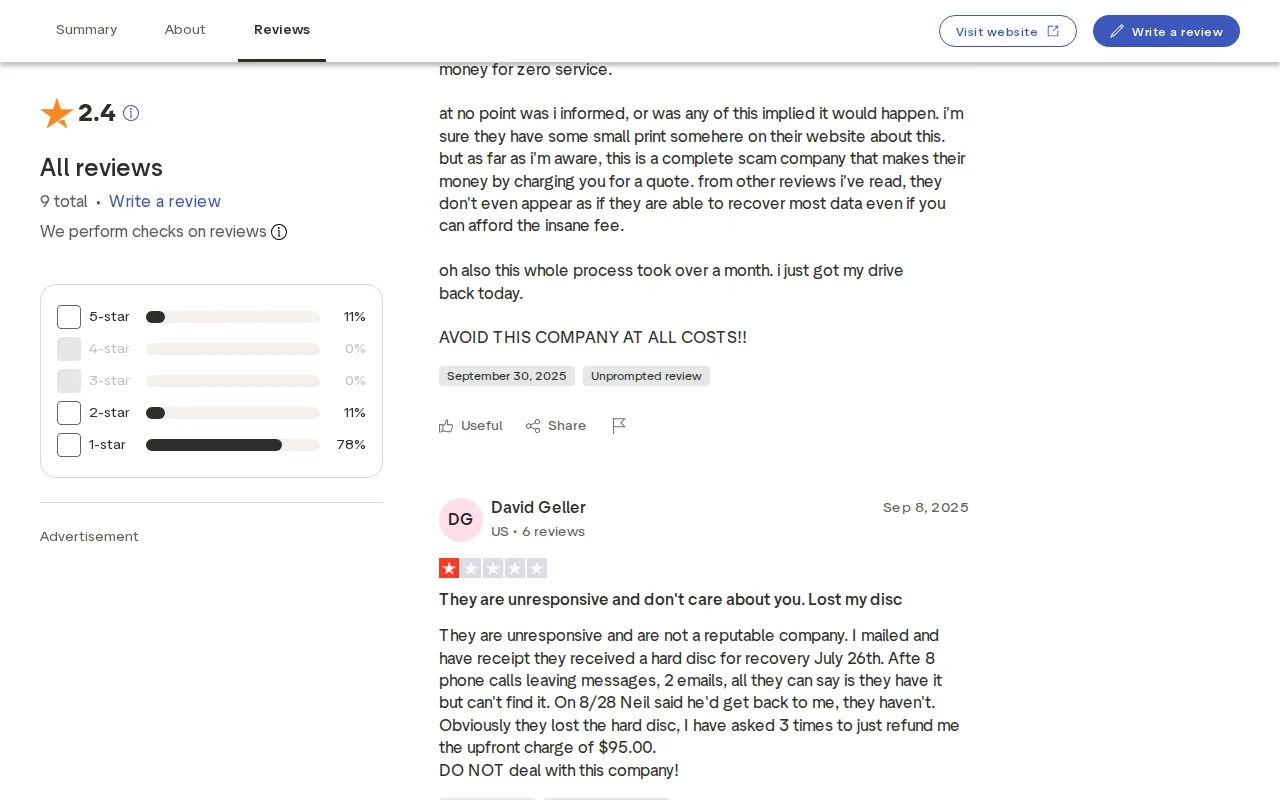Click the orange rating star icon
The height and width of the screenshot is (800, 1280).
point(56,113)
